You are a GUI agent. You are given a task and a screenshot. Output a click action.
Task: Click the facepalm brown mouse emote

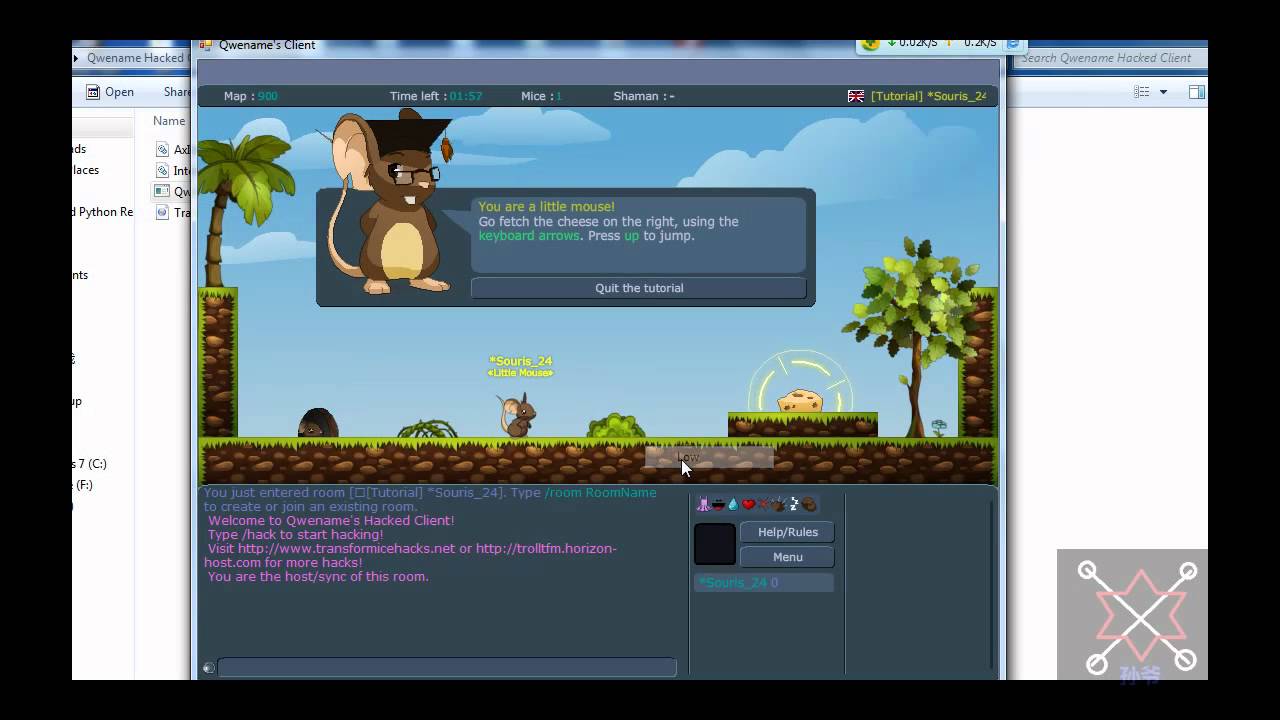[x=809, y=504]
